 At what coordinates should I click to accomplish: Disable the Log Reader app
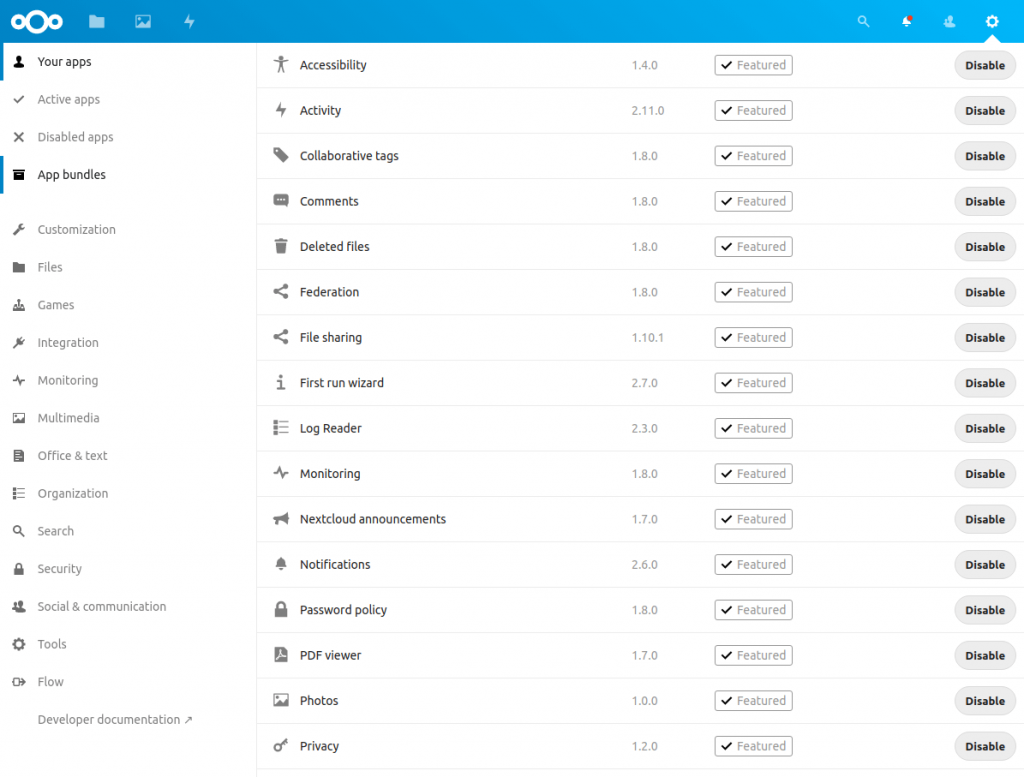point(984,428)
